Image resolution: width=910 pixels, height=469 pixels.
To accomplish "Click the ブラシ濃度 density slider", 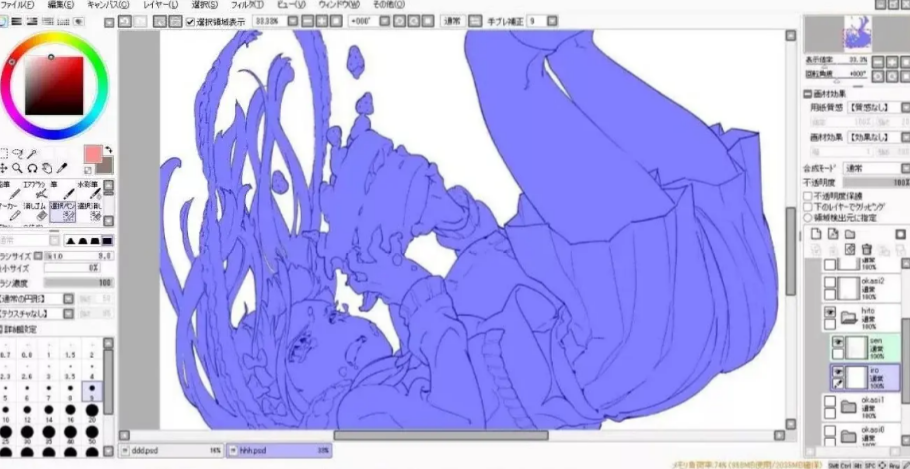I will (x=79, y=283).
